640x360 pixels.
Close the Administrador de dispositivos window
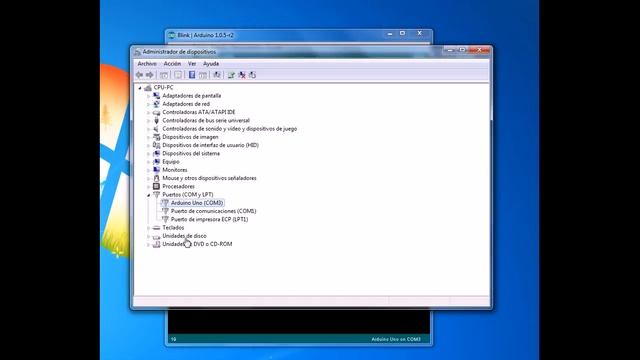(480, 50)
